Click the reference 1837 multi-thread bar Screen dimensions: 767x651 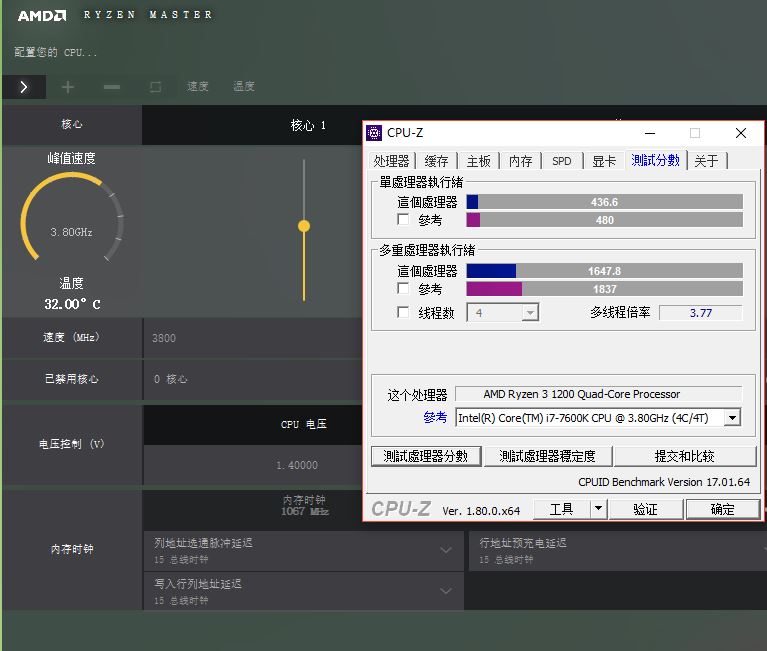(x=605, y=289)
